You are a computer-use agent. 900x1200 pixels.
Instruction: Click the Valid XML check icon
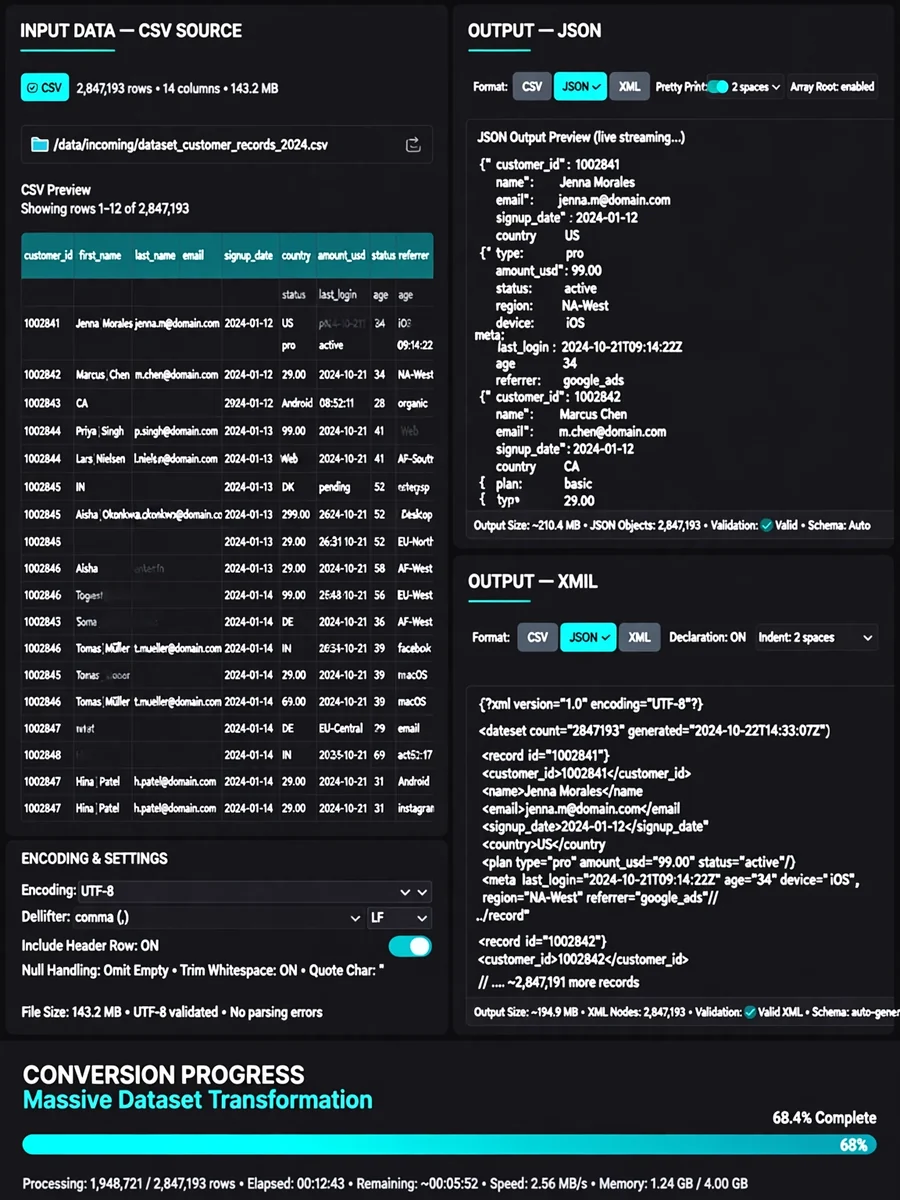tap(749, 1012)
